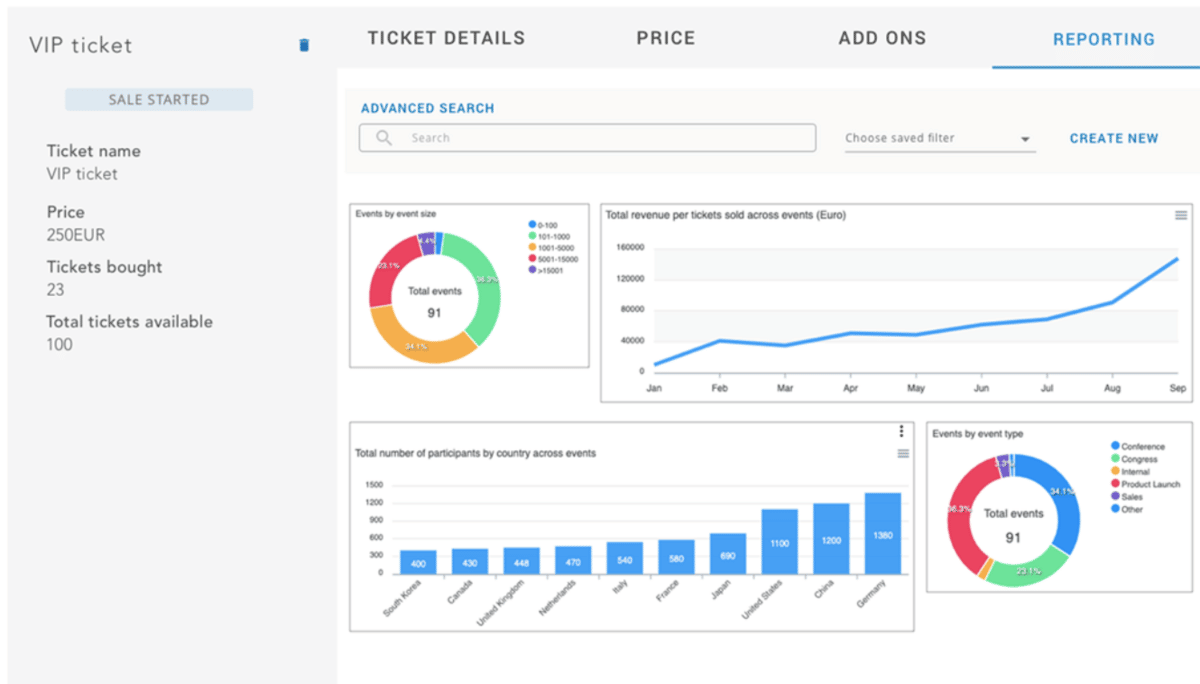Select the Reporting tab
Screen dimensions: 1200x684
tap(1103, 40)
